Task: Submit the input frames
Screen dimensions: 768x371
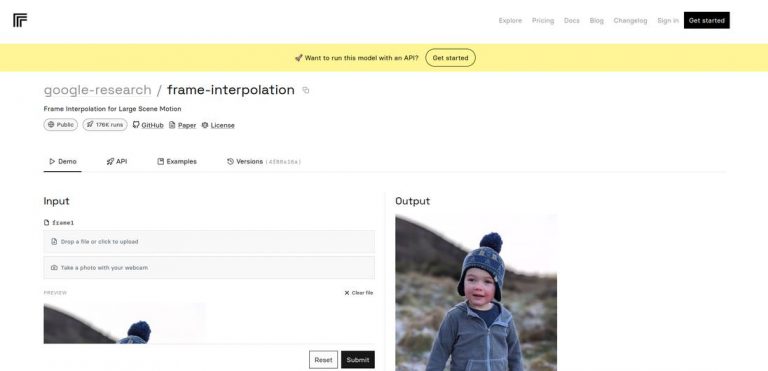Action: [358, 360]
